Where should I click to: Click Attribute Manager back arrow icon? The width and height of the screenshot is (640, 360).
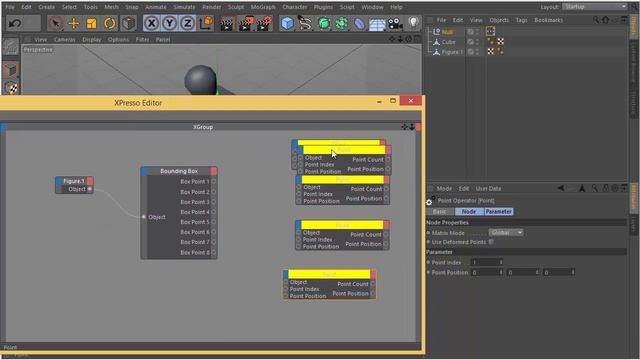click(561, 188)
